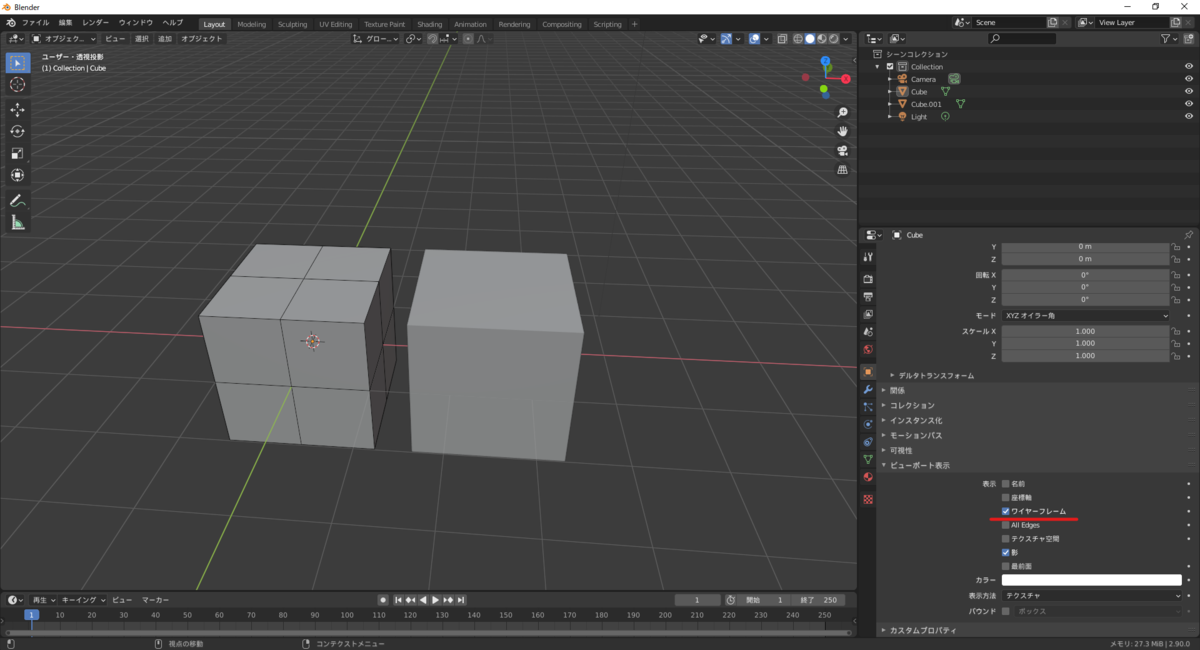This screenshot has width=1200, height=650.
Task: Click the pan view hand icon
Action: pos(843,131)
